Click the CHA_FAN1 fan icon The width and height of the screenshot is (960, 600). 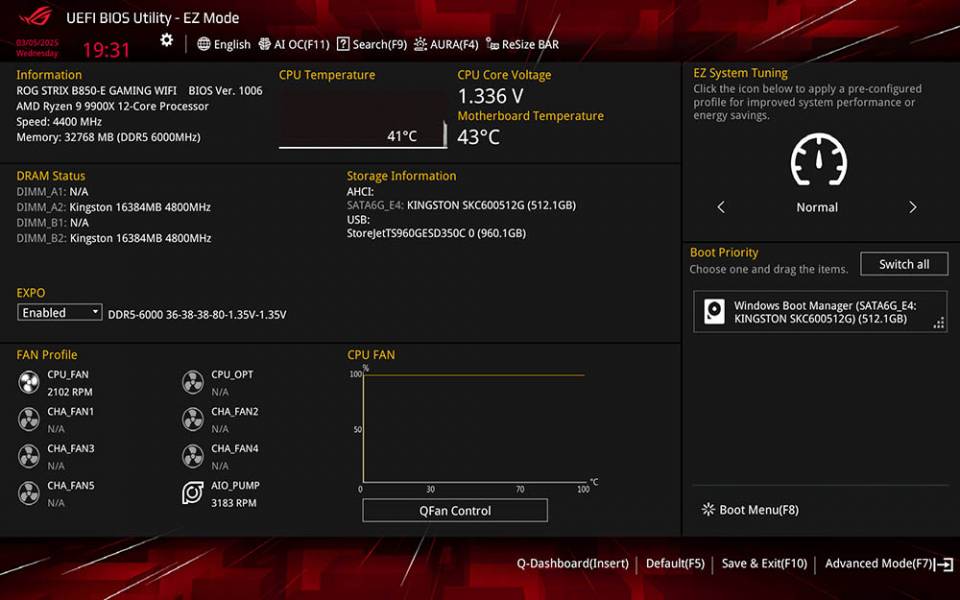pos(29,419)
